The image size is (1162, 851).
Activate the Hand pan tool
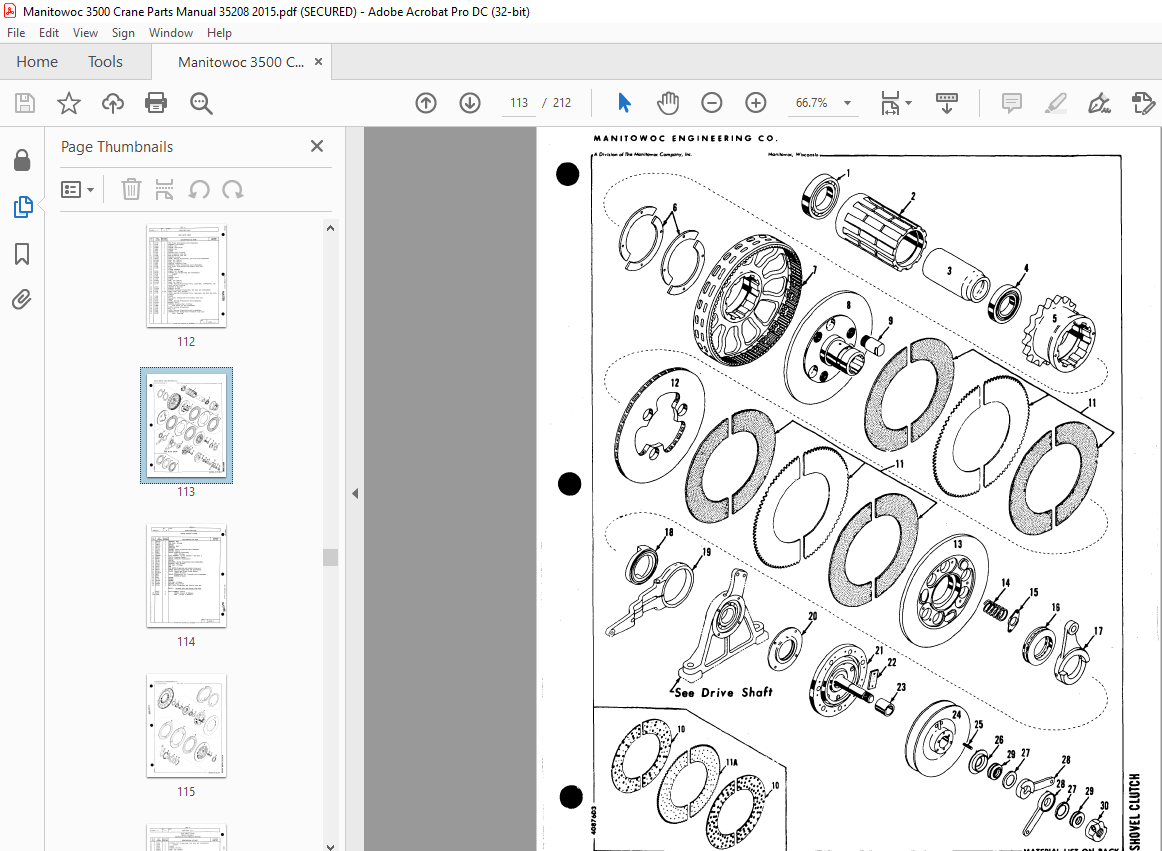[x=668, y=103]
